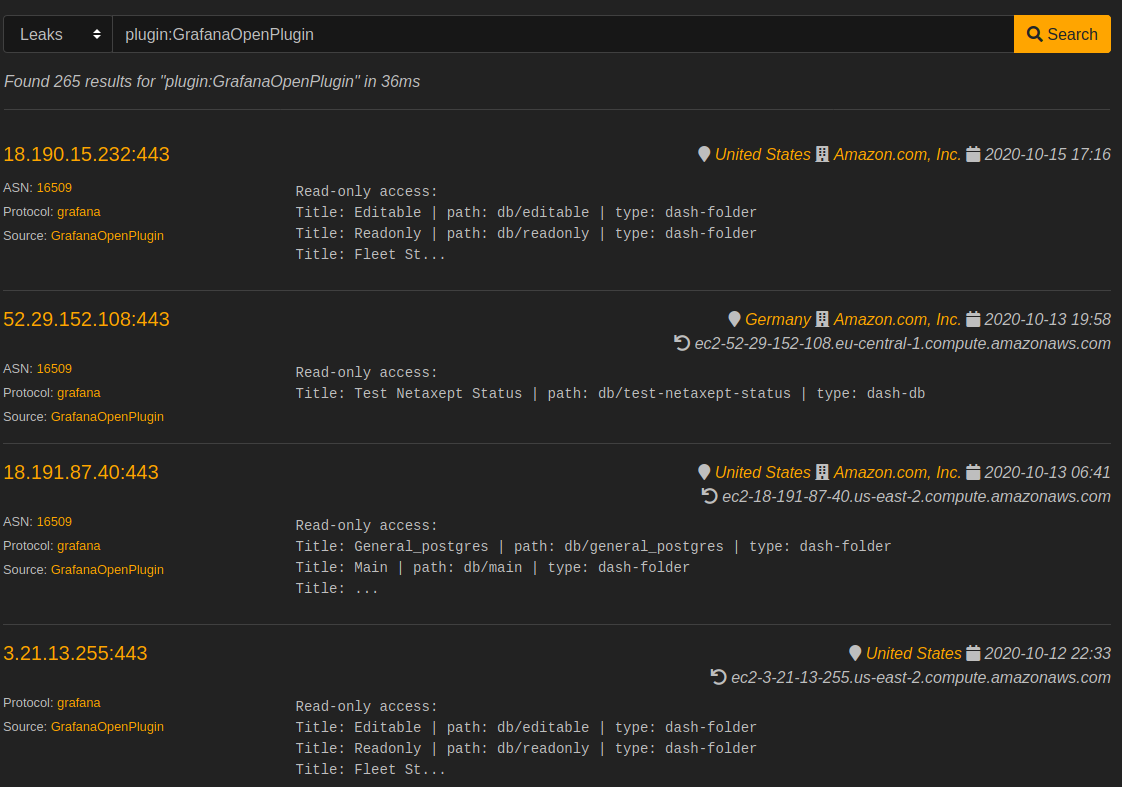Screen dimensions: 1122x787
Task: Click 'Title: Readonly' line in 3.21.13.255 result
Action: click(526, 749)
